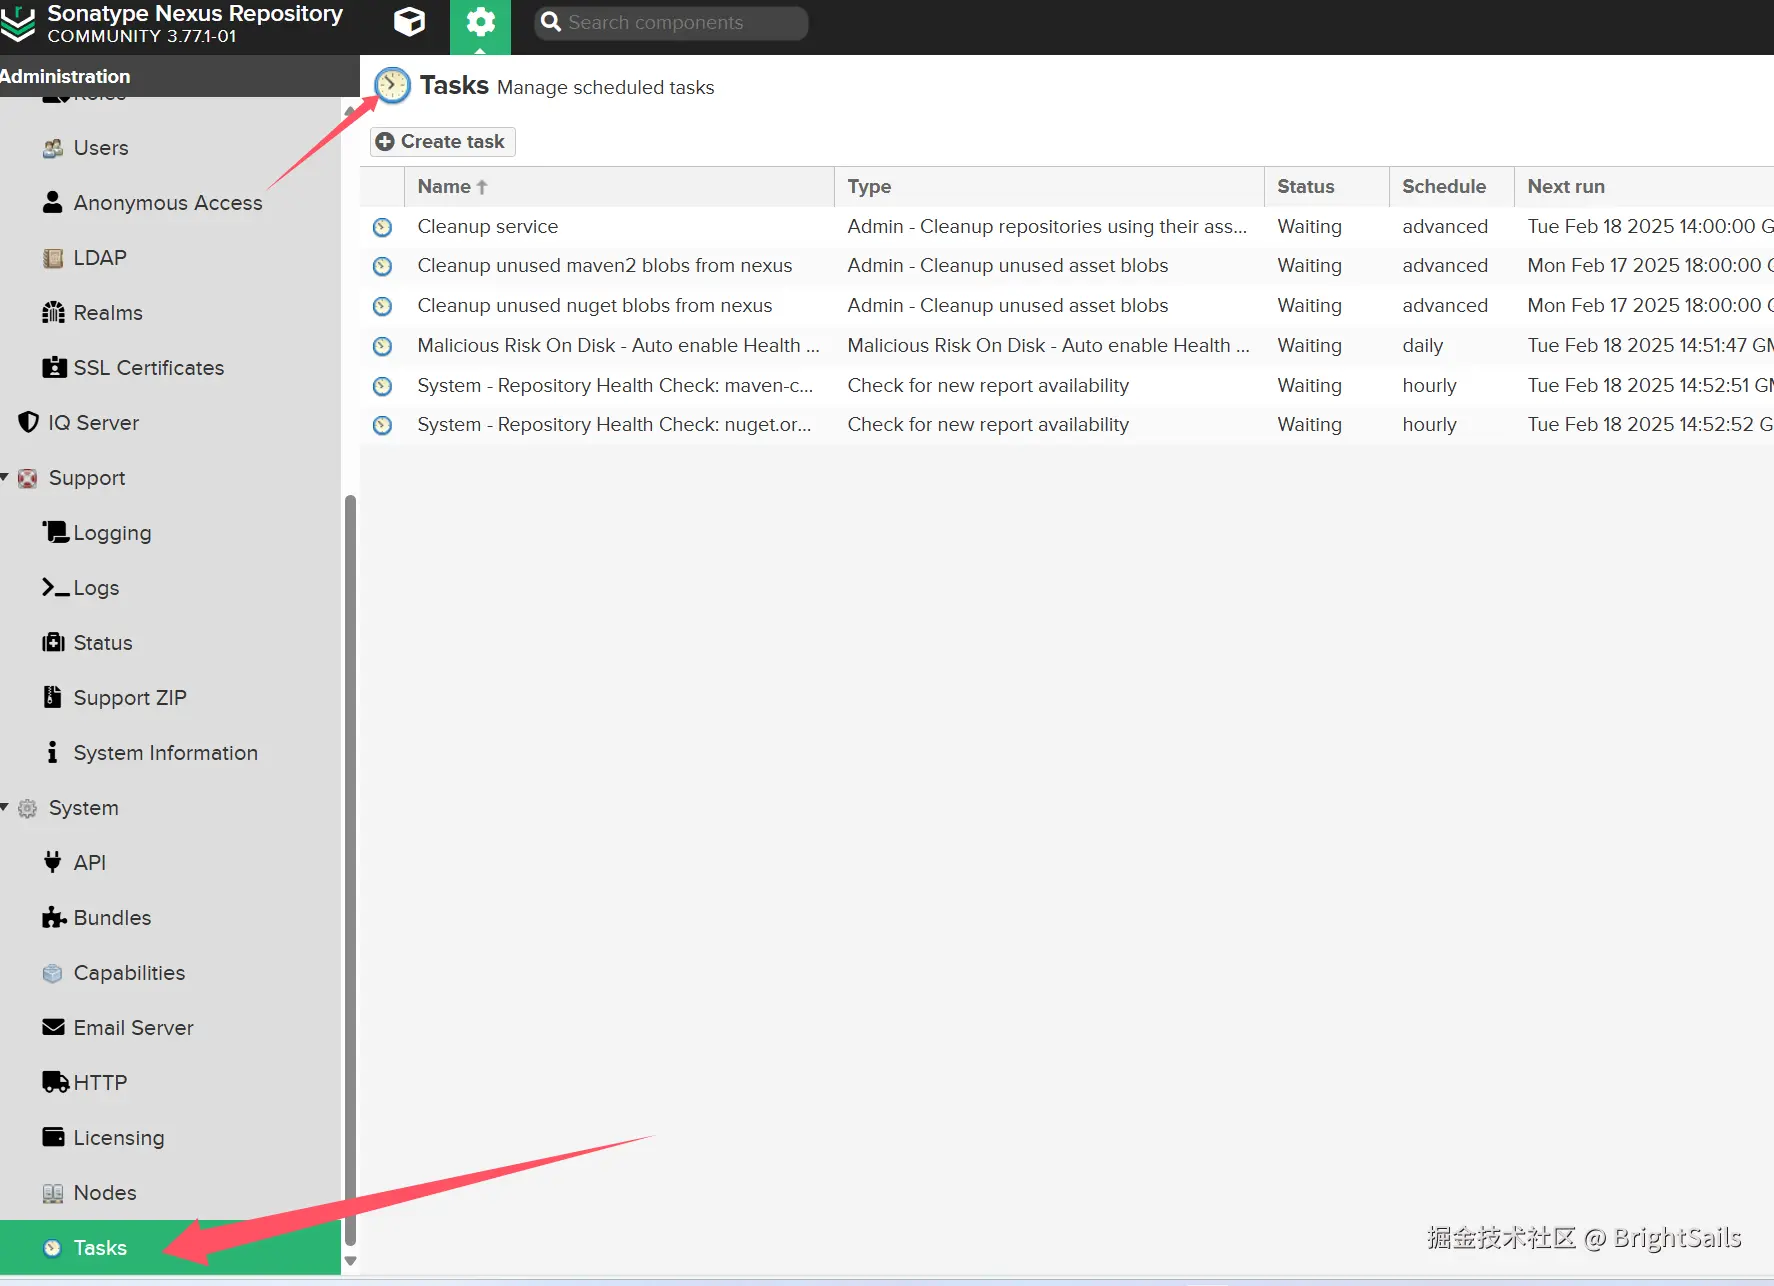Click the Logging scroll icon
This screenshot has width=1774, height=1286.
click(x=55, y=532)
